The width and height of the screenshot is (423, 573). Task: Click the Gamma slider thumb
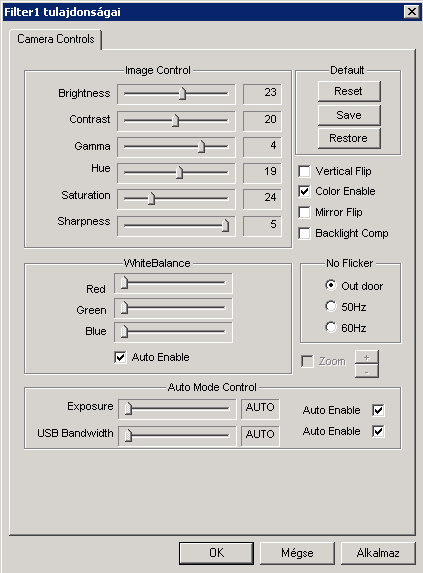click(x=201, y=147)
